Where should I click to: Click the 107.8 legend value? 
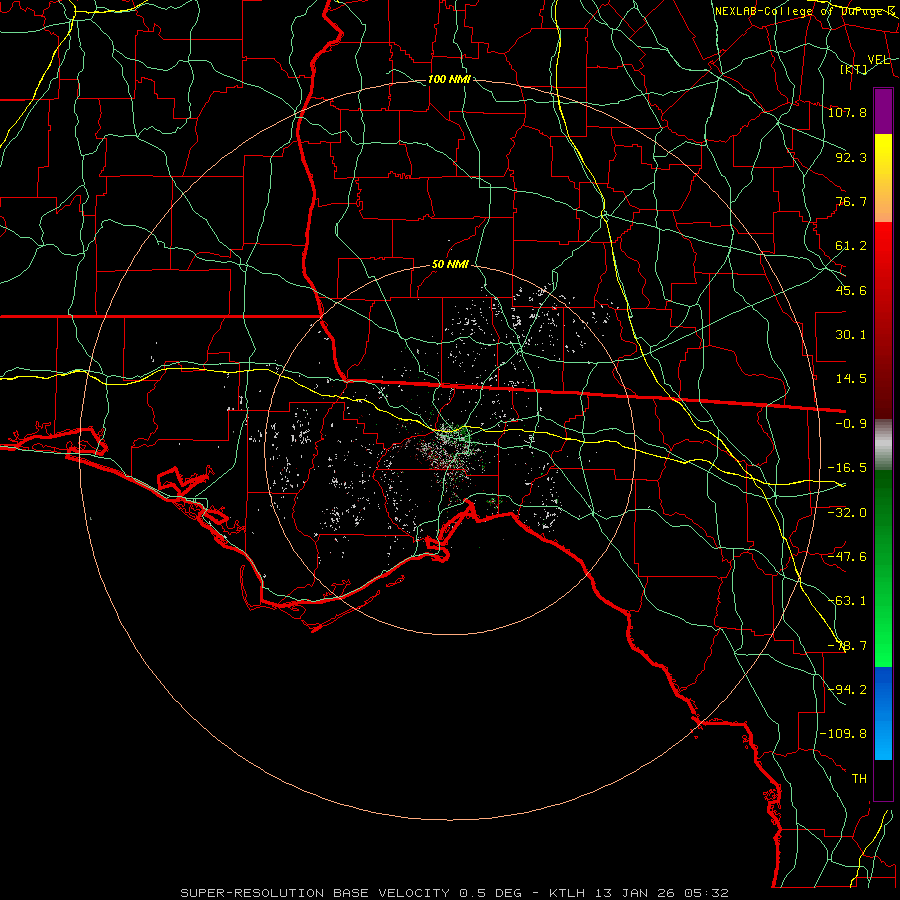click(x=847, y=112)
